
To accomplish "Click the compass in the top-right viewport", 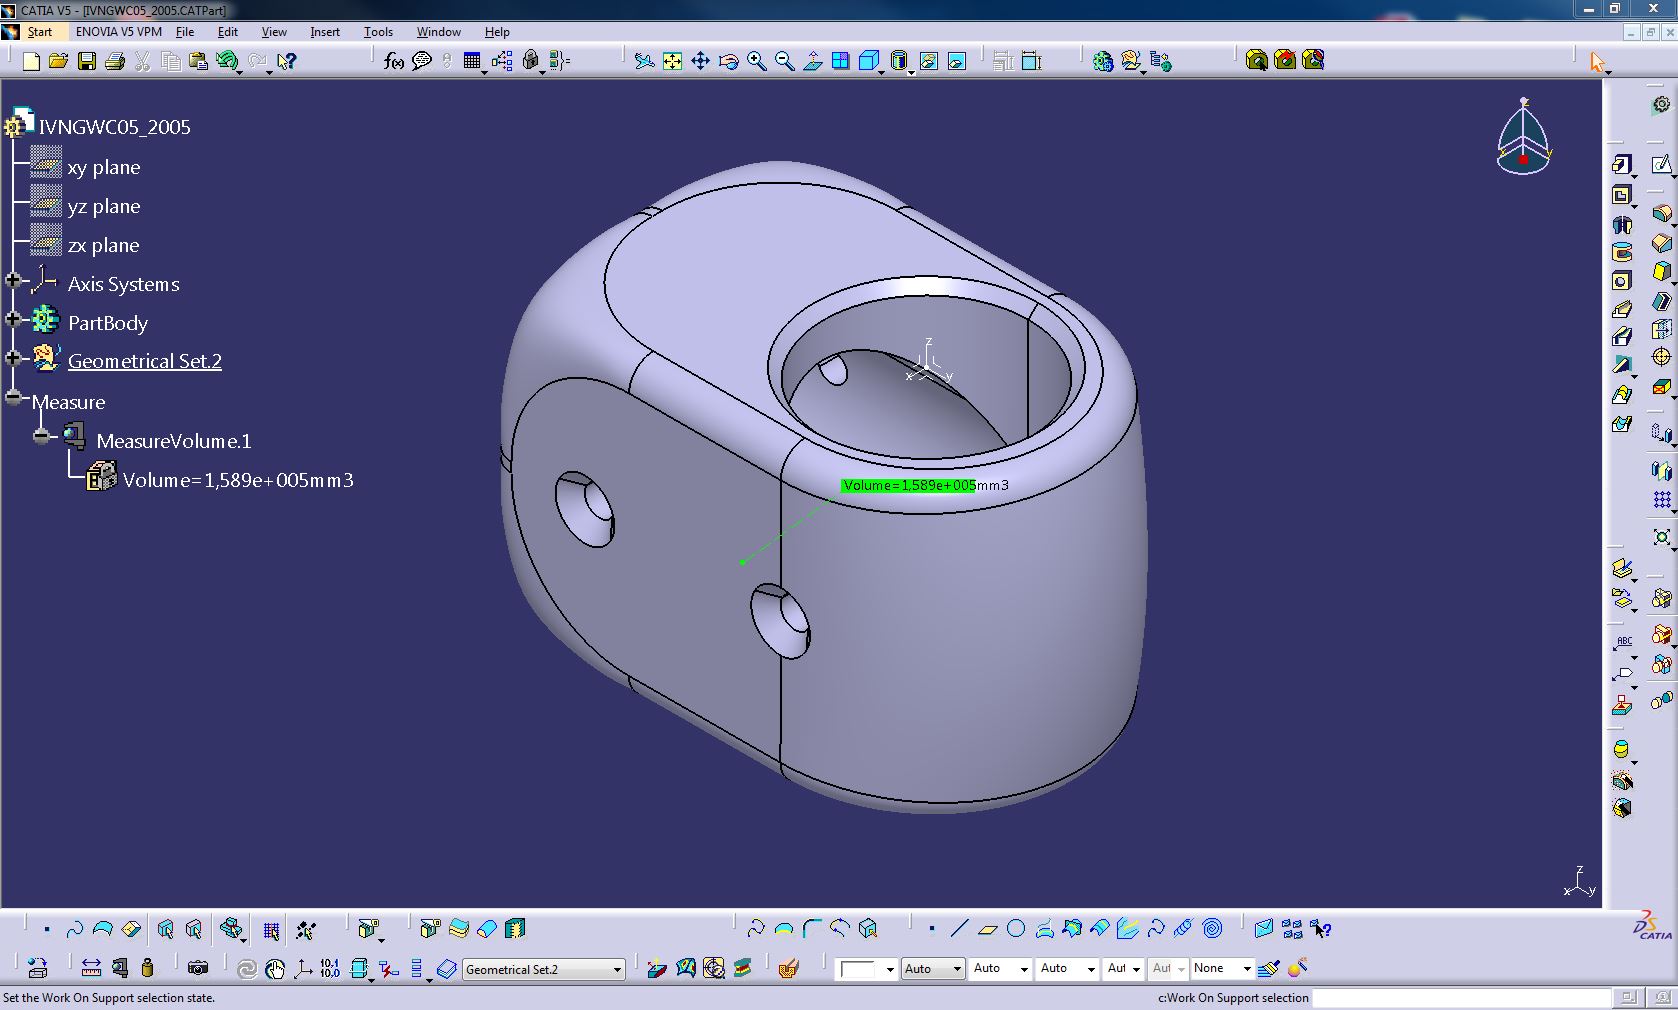I will click(1523, 137).
